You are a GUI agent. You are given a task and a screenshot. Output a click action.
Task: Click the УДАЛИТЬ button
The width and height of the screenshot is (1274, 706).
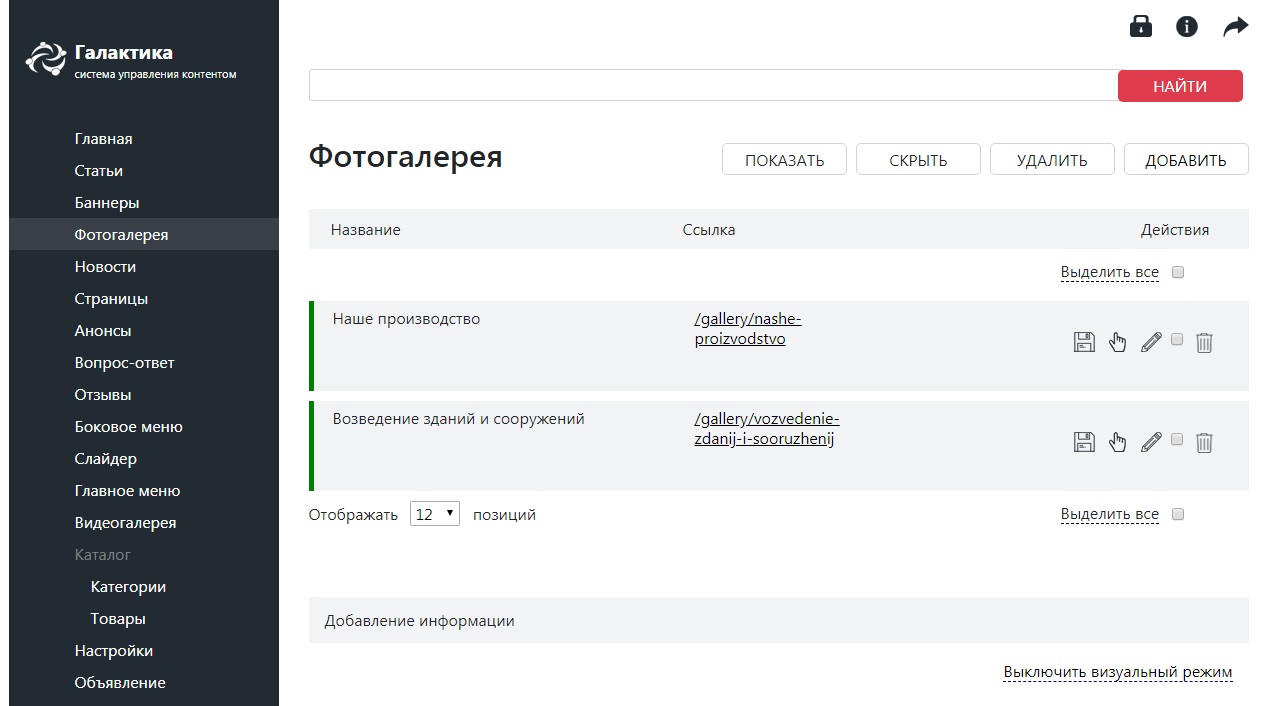point(1052,160)
